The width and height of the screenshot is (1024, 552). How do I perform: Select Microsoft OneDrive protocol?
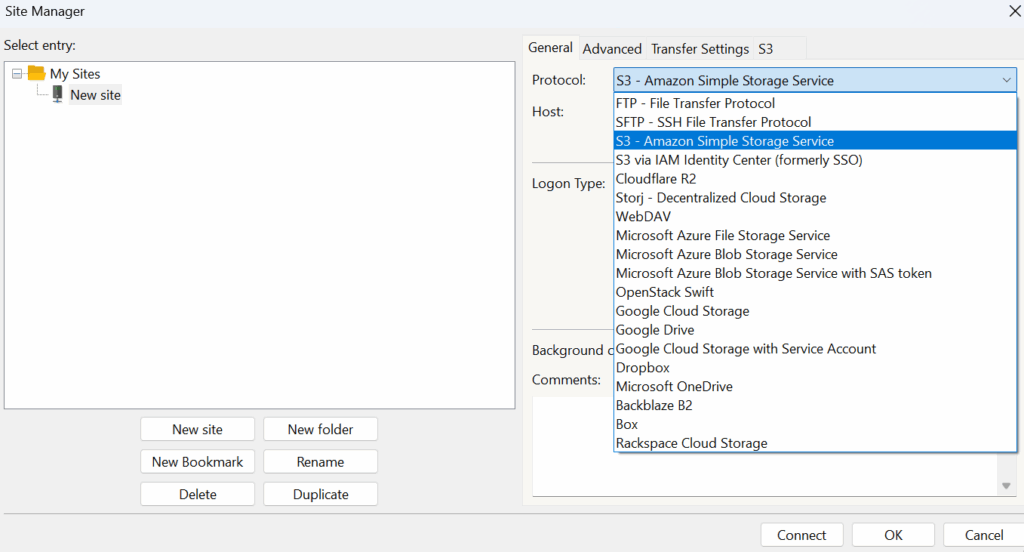674,387
